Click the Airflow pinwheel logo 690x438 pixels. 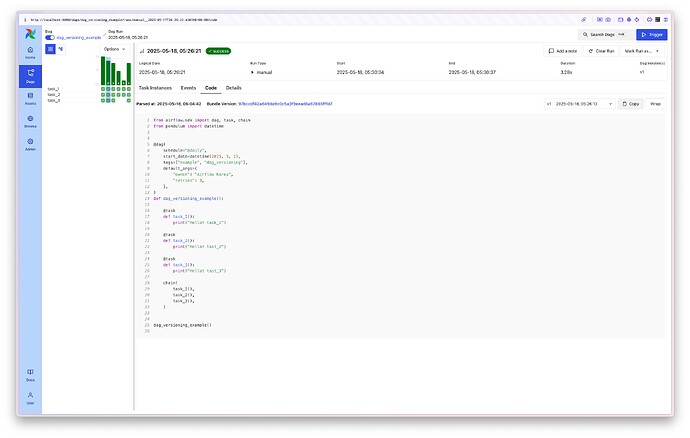30,34
